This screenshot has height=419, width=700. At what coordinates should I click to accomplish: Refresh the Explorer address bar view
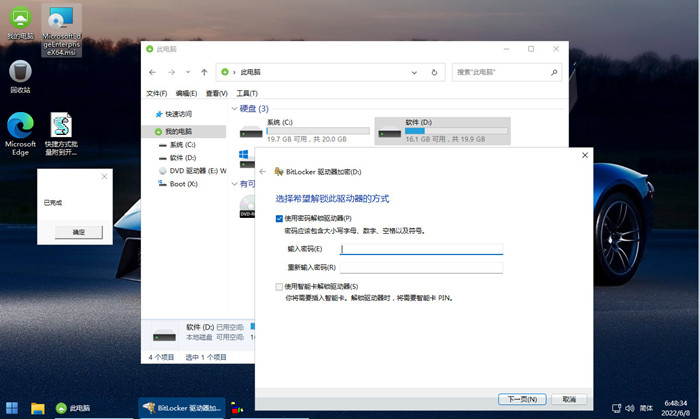coord(434,72)
